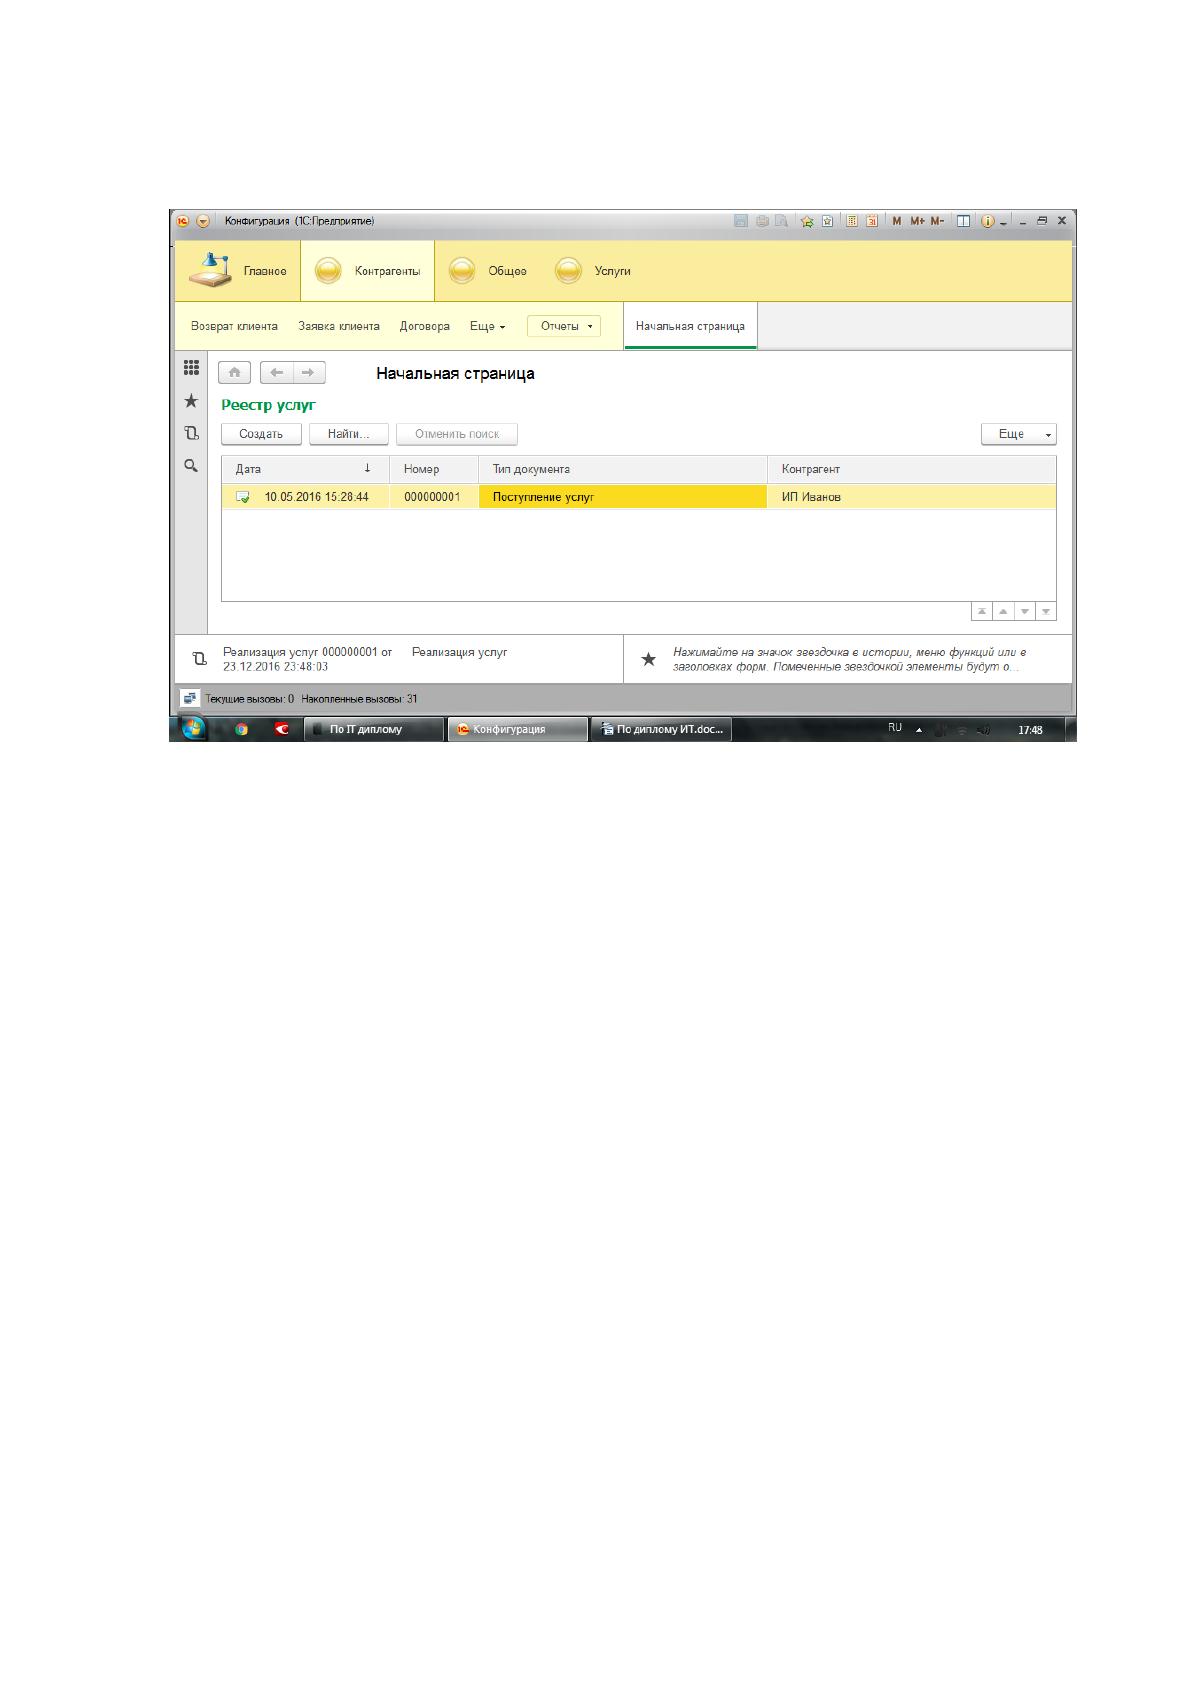This screenshot has width=1191, height=1684.
Task: Switch to Контрагенты section
Action: click(x=368, y=271)
